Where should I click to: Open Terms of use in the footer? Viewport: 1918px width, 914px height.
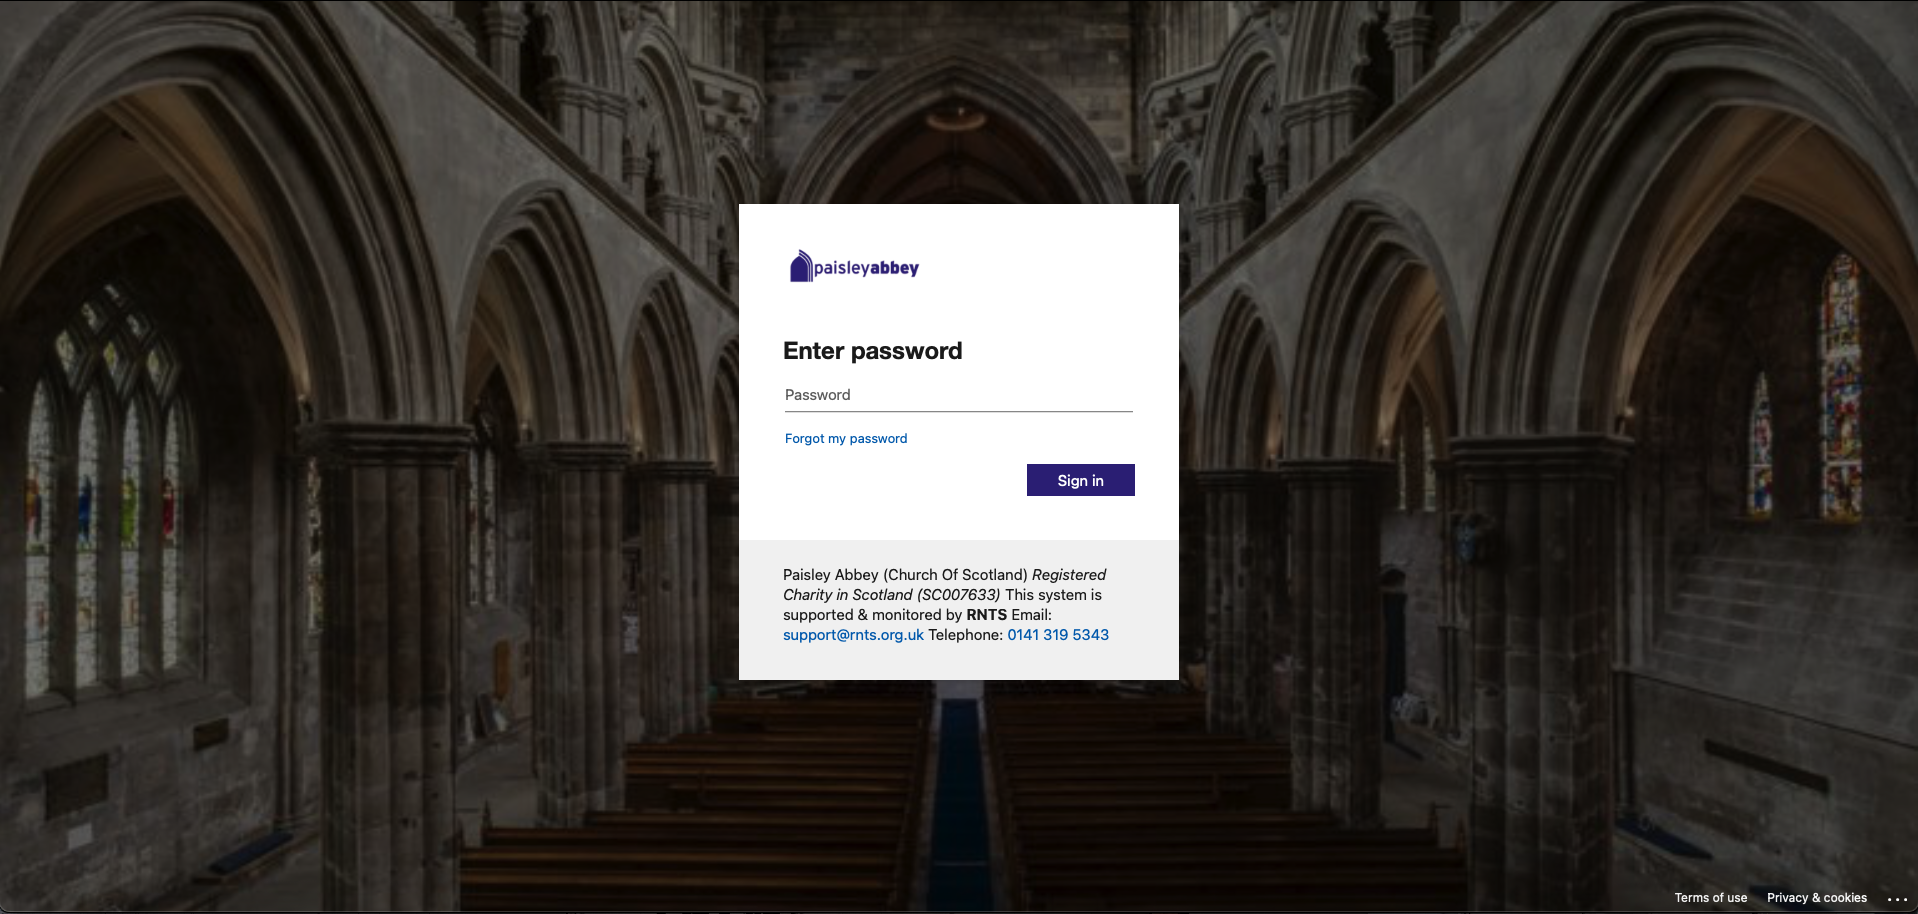1711,898
